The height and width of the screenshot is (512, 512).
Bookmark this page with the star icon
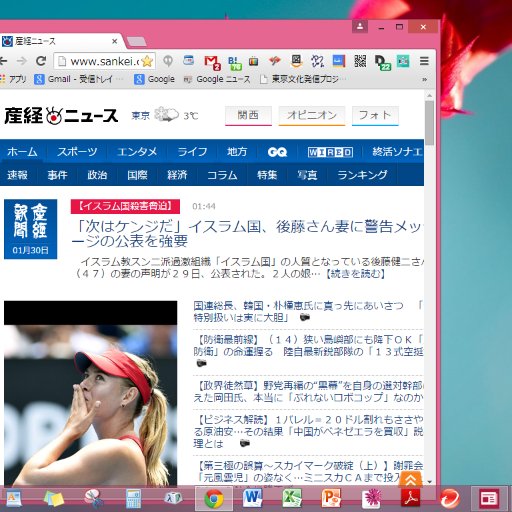(x=147, y=61)
